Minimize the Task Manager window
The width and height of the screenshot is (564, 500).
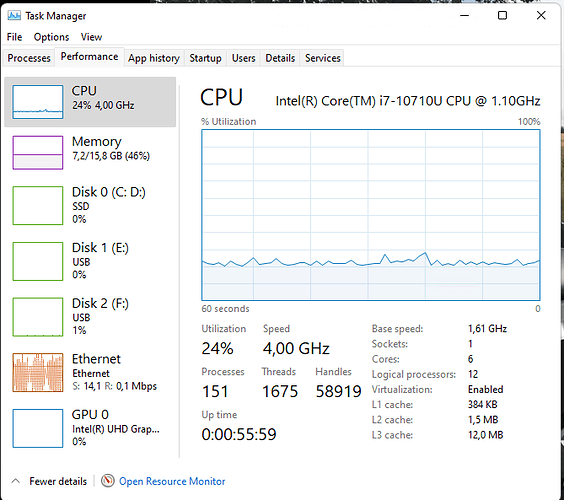[x=465, y=15]
